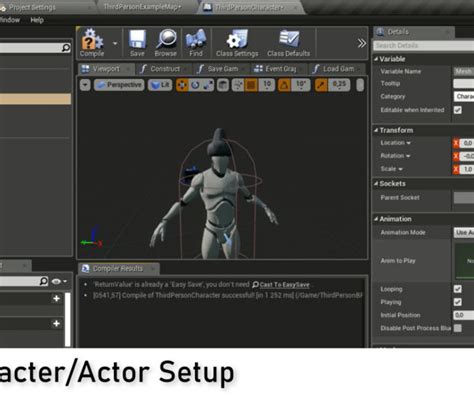Edit the Rotation X value

pyautogui.click(x=464, y=156)
